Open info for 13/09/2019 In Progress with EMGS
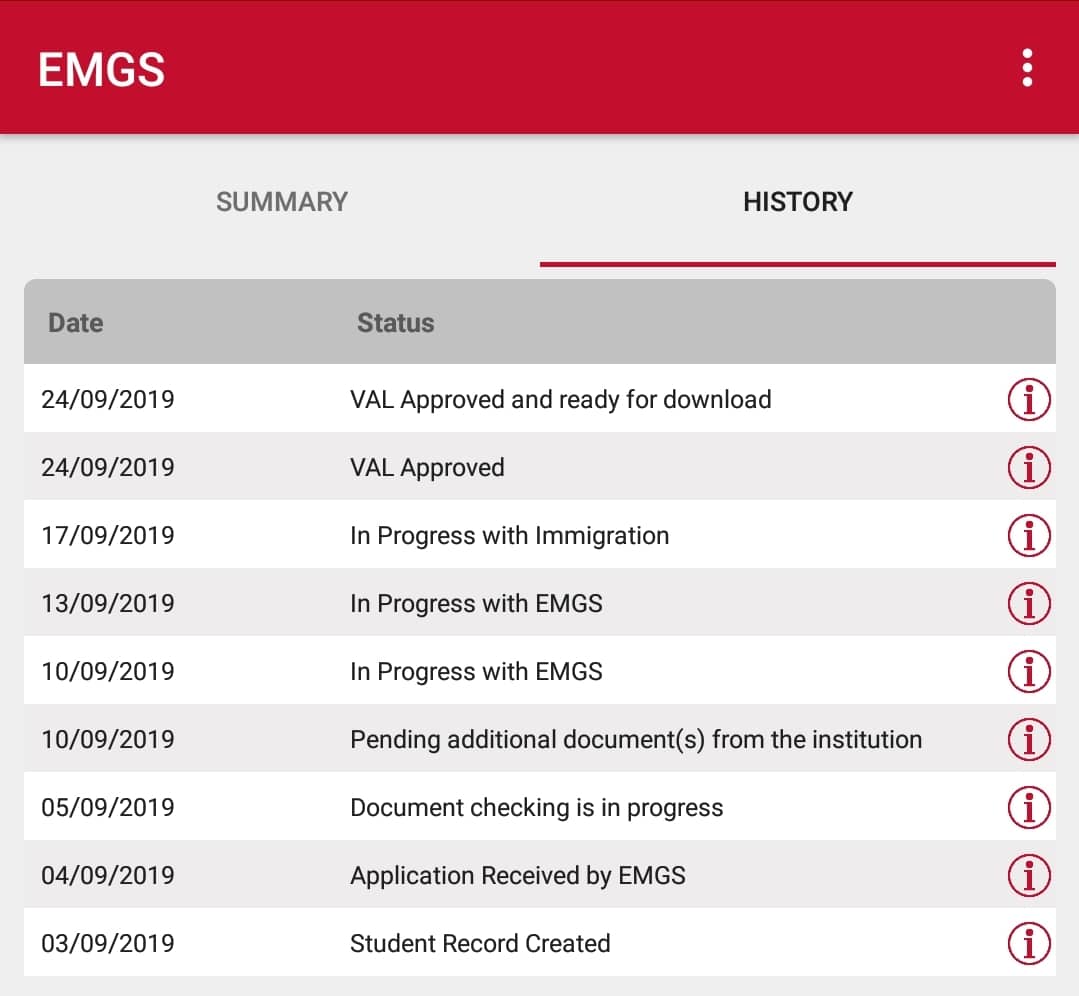 [x=1028, y=603]
